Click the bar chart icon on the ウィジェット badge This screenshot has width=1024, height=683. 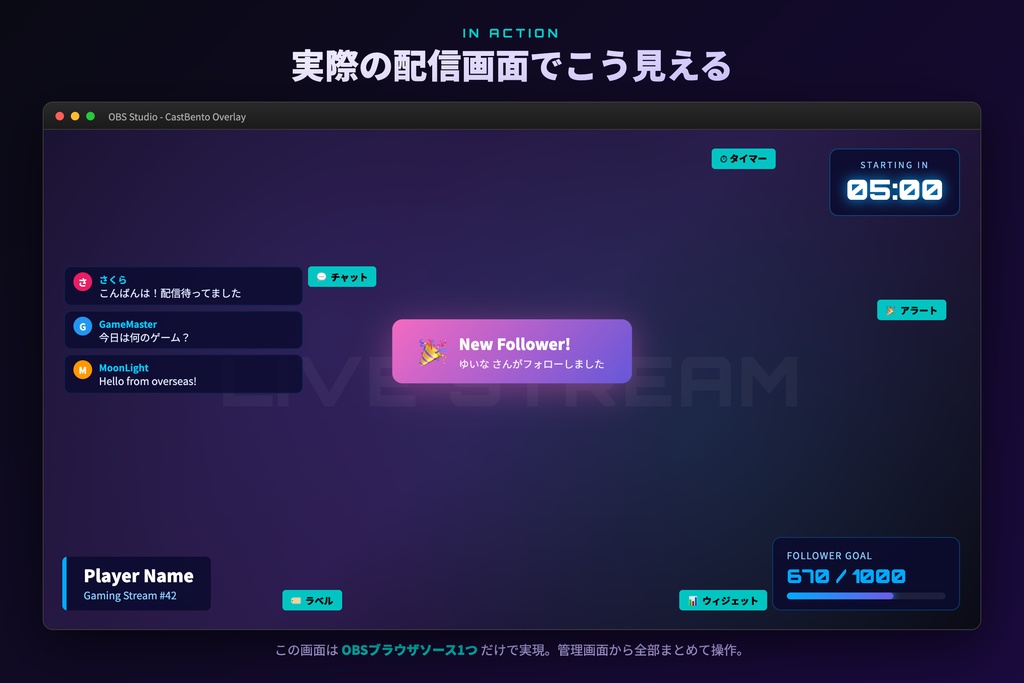[691, 600]
